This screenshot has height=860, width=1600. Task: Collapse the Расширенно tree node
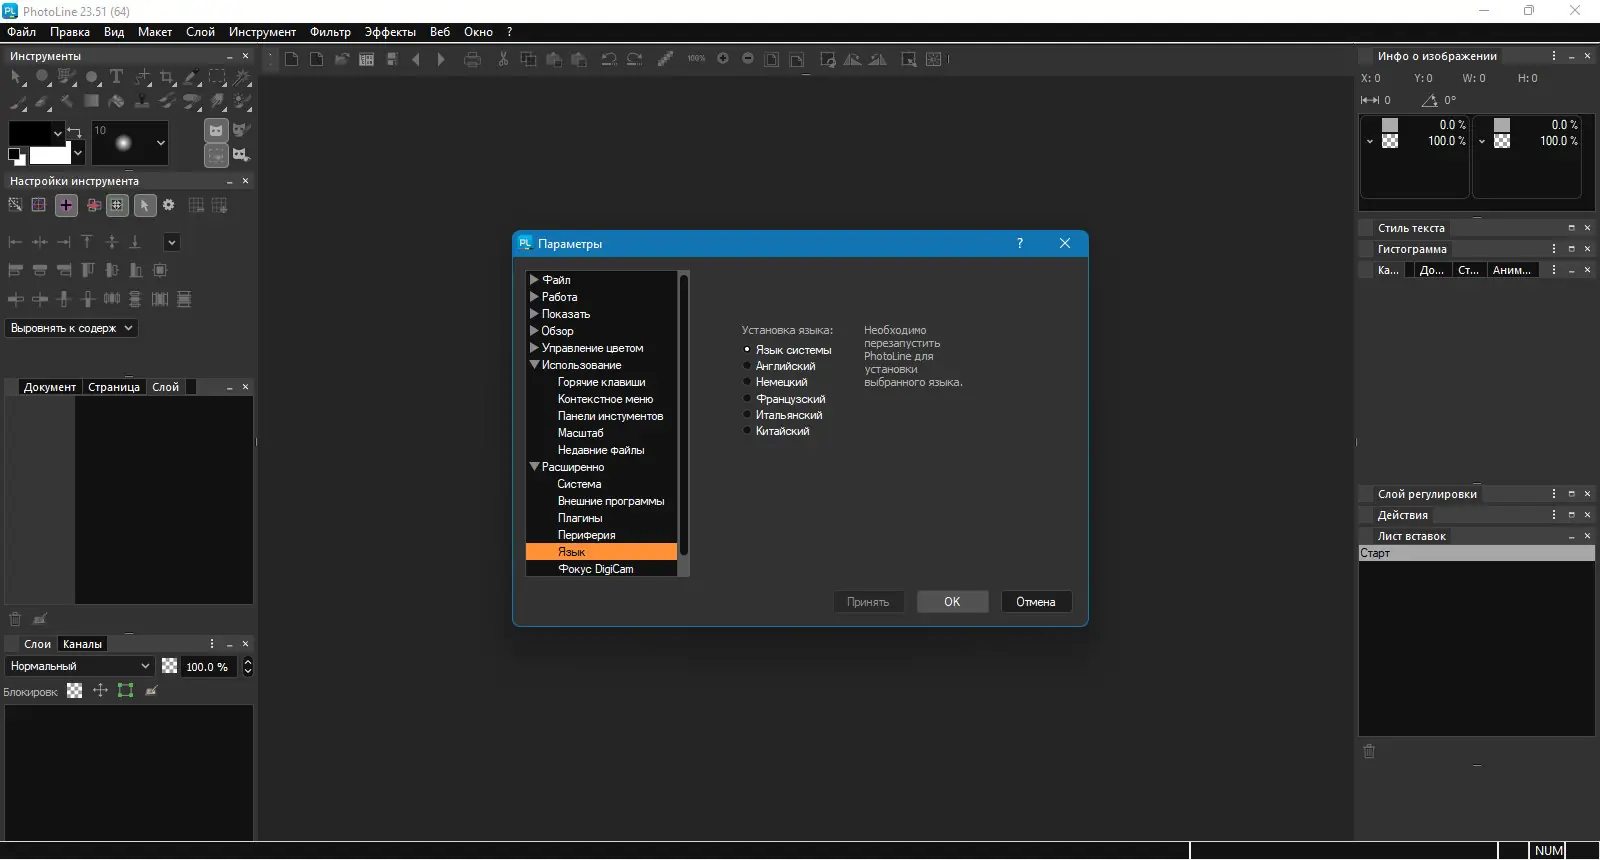pyautogui.click(x=534, y=467)
